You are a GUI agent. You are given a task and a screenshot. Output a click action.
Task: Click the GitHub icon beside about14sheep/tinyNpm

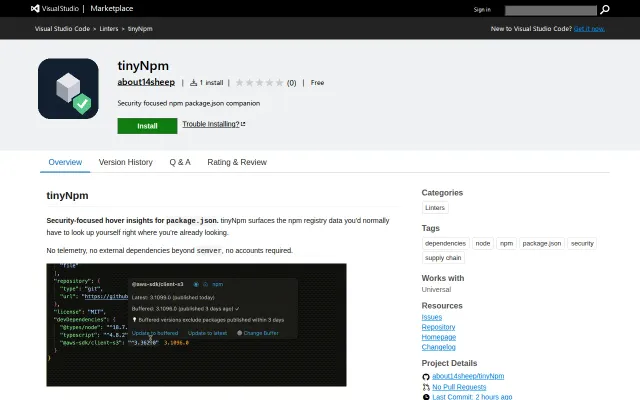click(426, 377)
